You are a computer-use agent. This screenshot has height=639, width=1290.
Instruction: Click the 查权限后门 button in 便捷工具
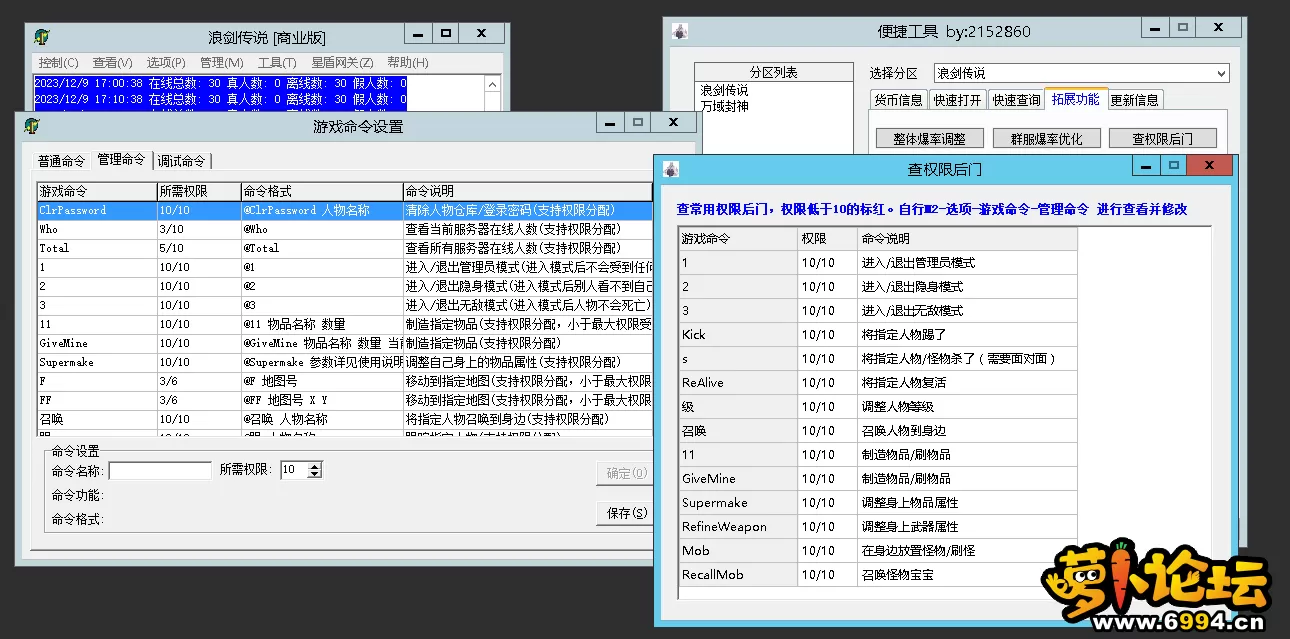click(x=1161, y=139)
